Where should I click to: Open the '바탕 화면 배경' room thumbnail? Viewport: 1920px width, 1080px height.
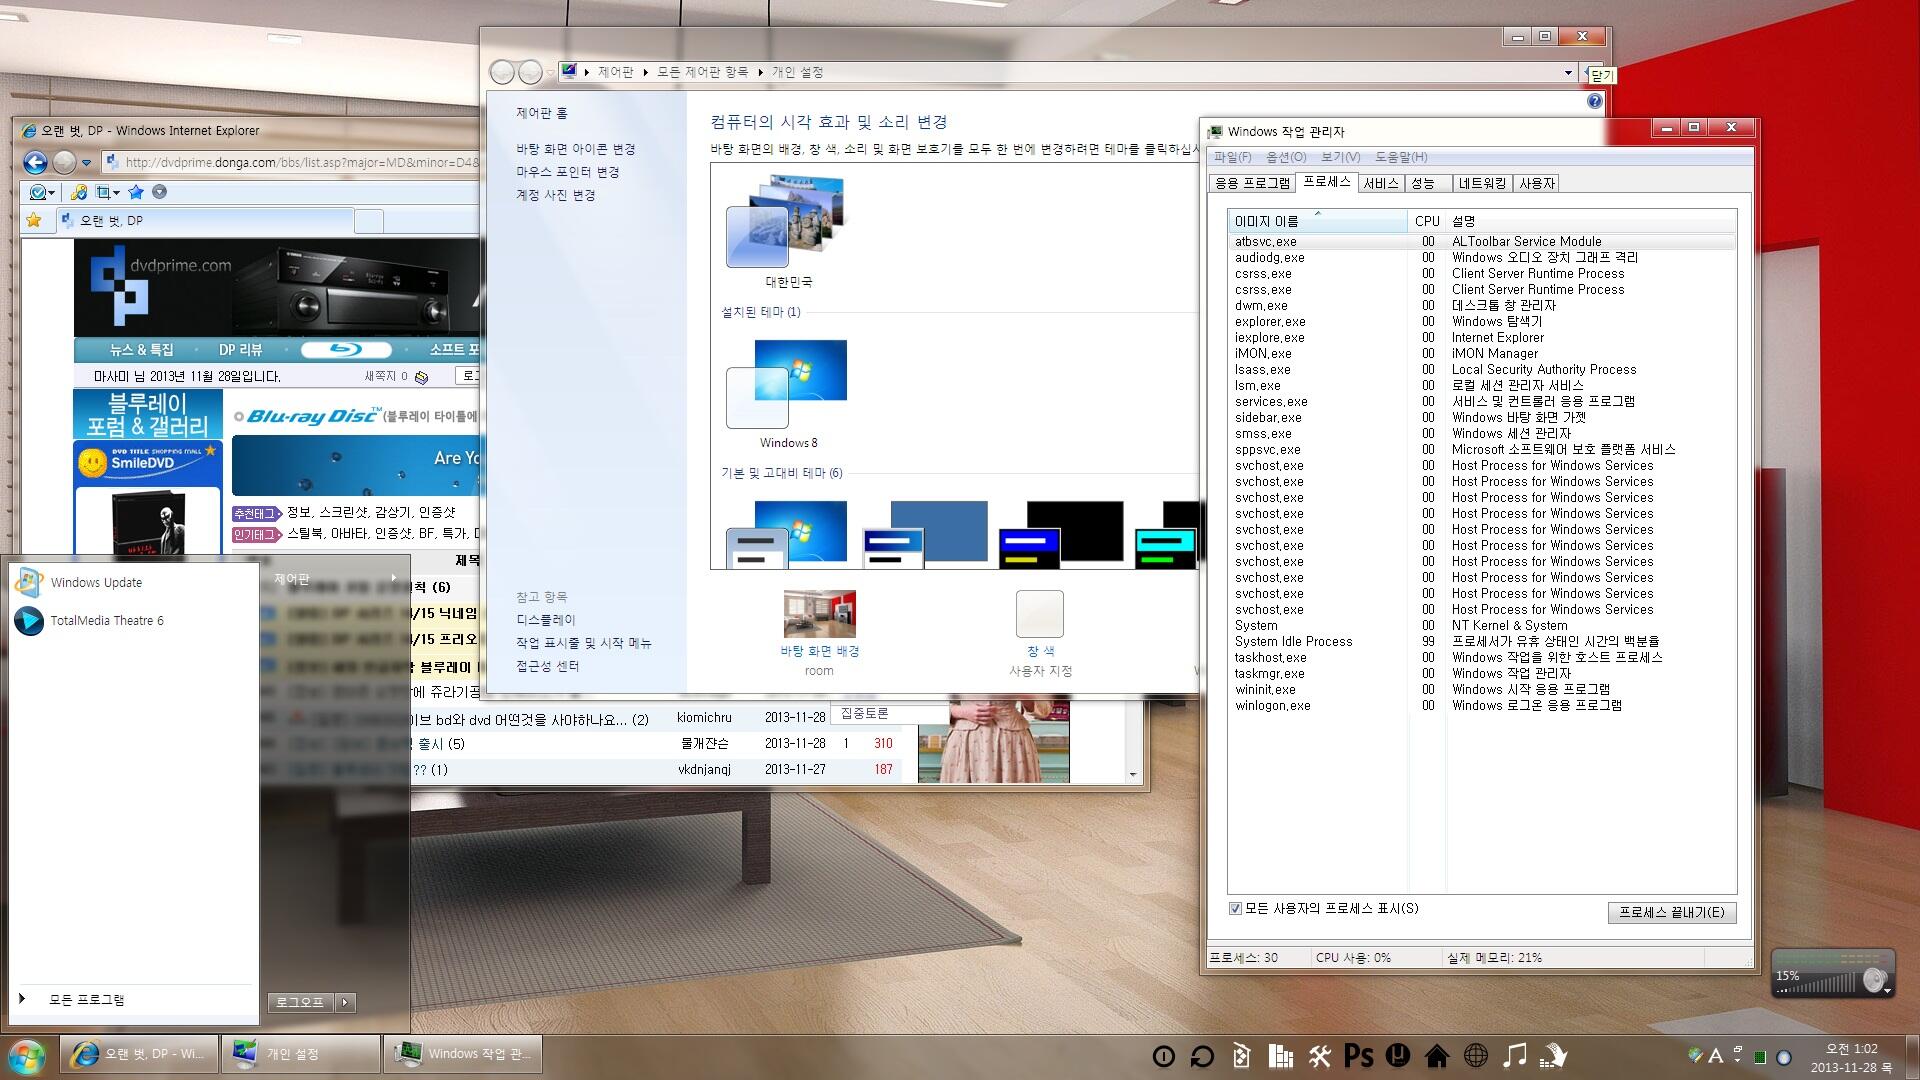(819, 613)
